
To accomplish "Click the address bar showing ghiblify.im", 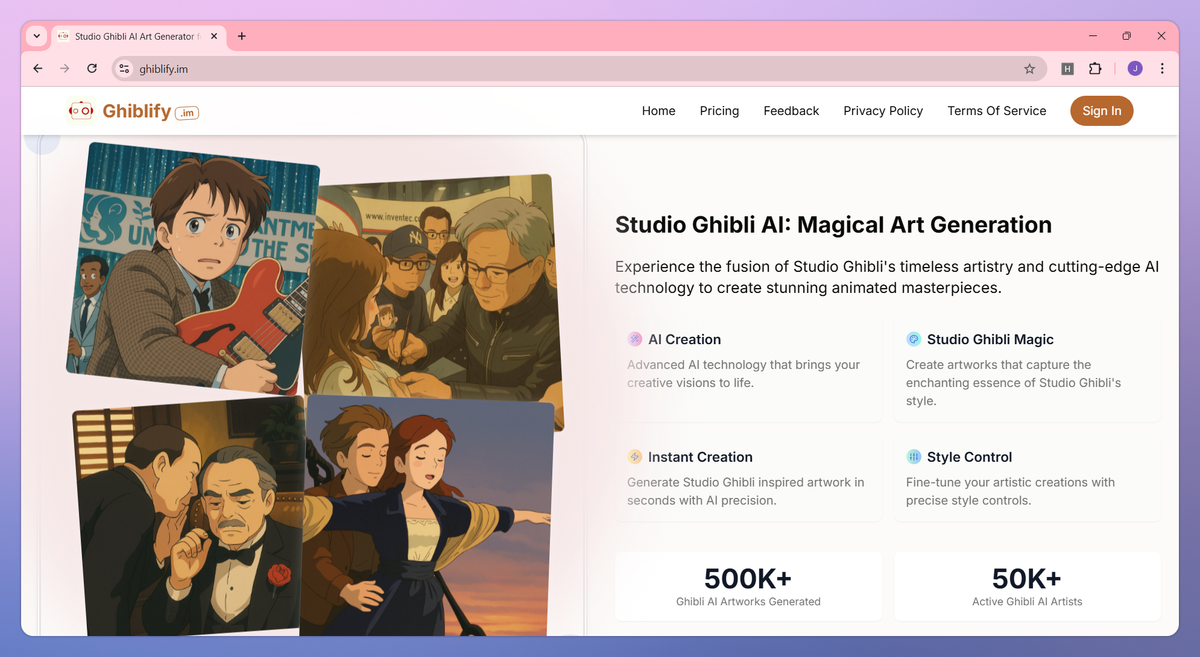I will tap(579, 69).
